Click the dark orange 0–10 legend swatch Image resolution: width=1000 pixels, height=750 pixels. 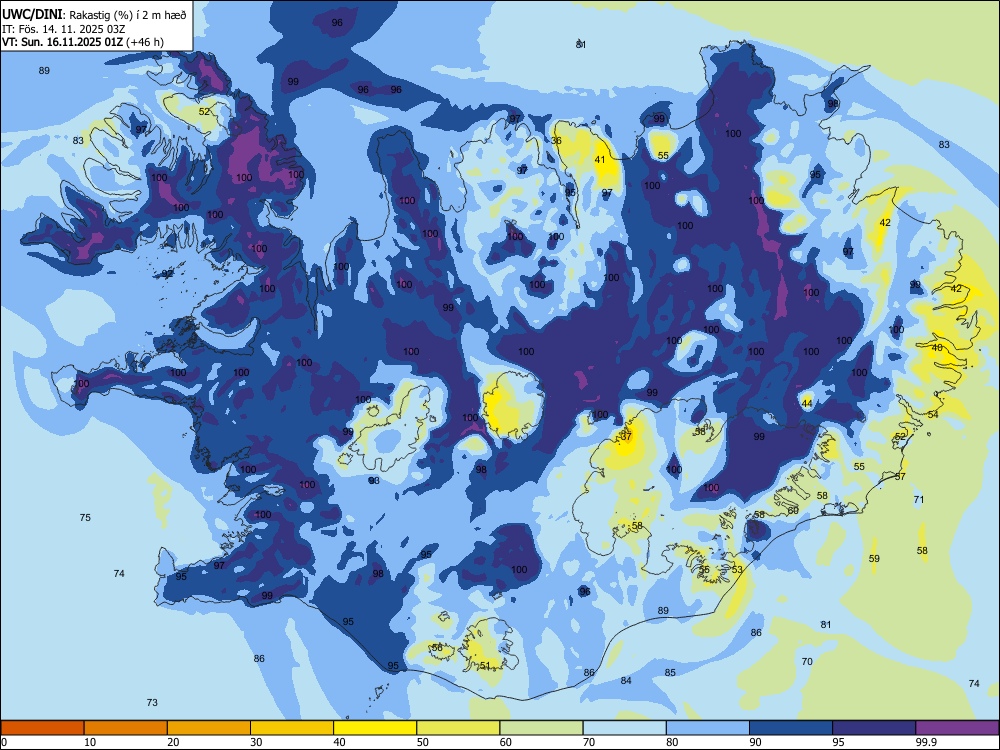(42, 728)
